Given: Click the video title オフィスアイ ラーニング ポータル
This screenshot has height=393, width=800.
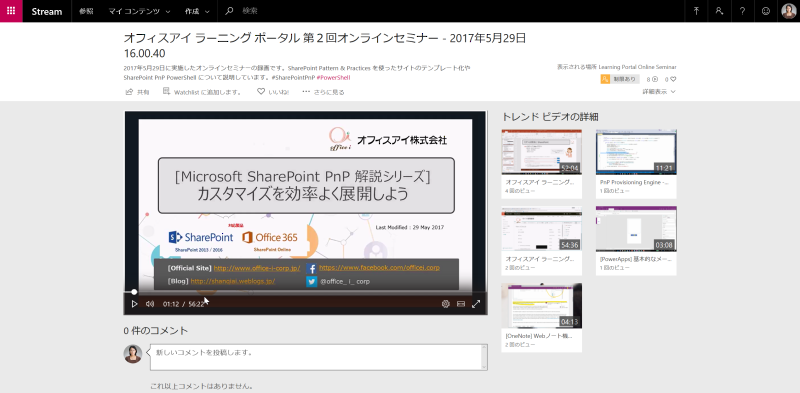Looking at the screenshot, I should [x=324, y=45].
